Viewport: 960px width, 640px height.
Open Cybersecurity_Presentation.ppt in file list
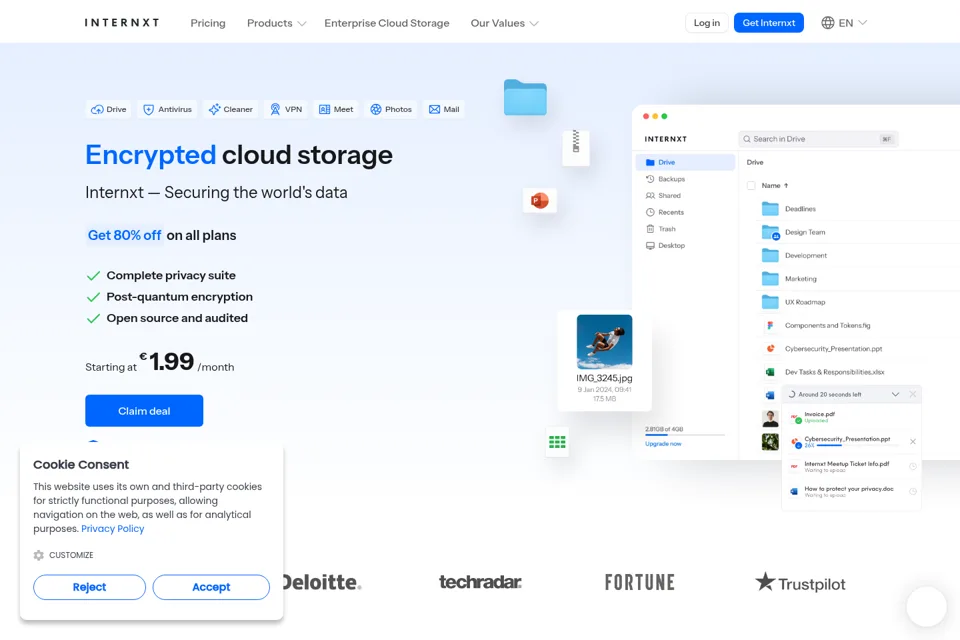coord(824,348)
